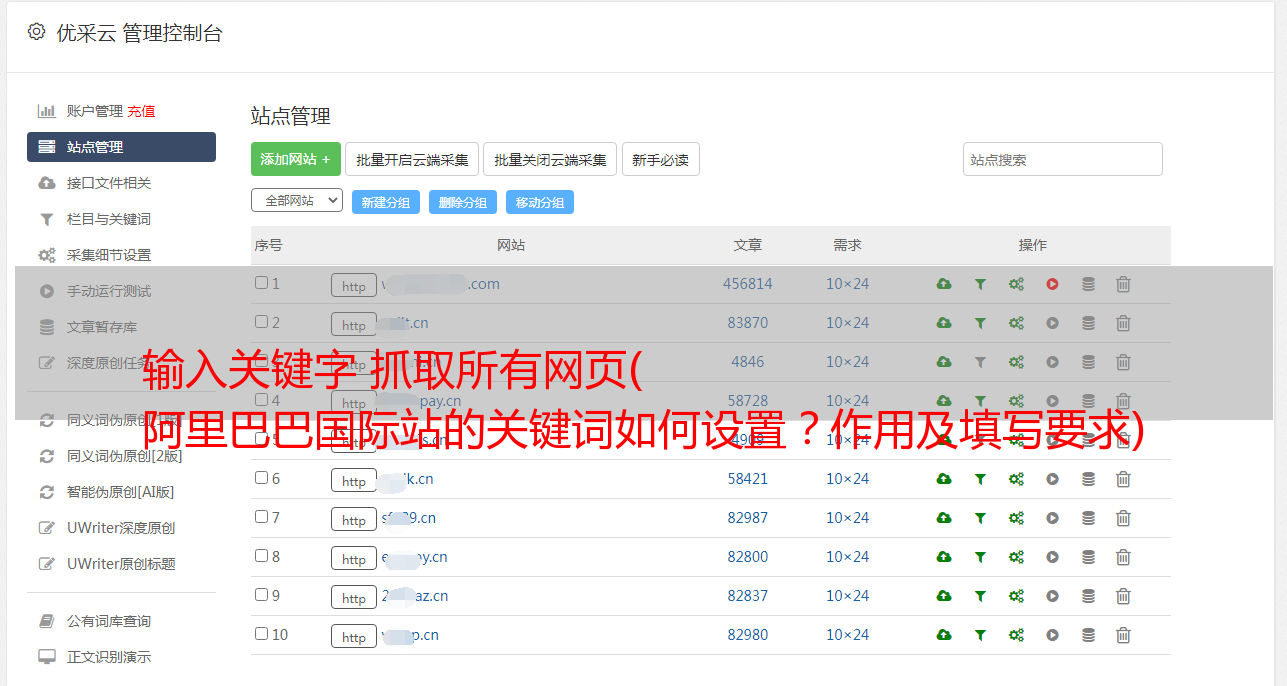This screenshot has height=686, width=1287.
Task: Click the cloud upload icon for site 2
Action: (944, 323)
